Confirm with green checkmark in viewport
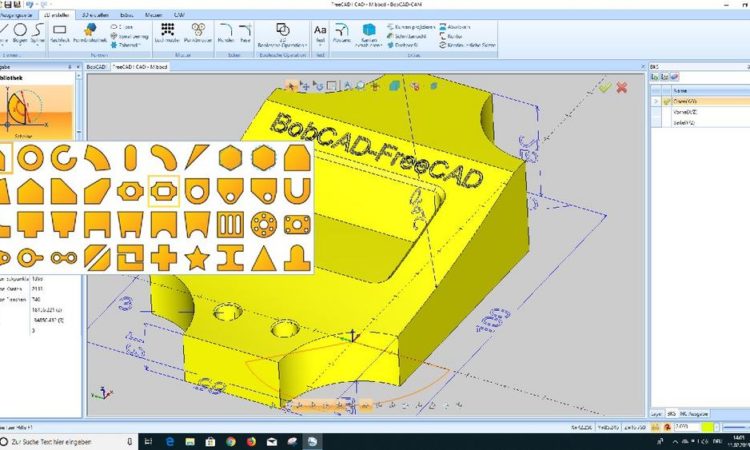 (x=605, y=88)
